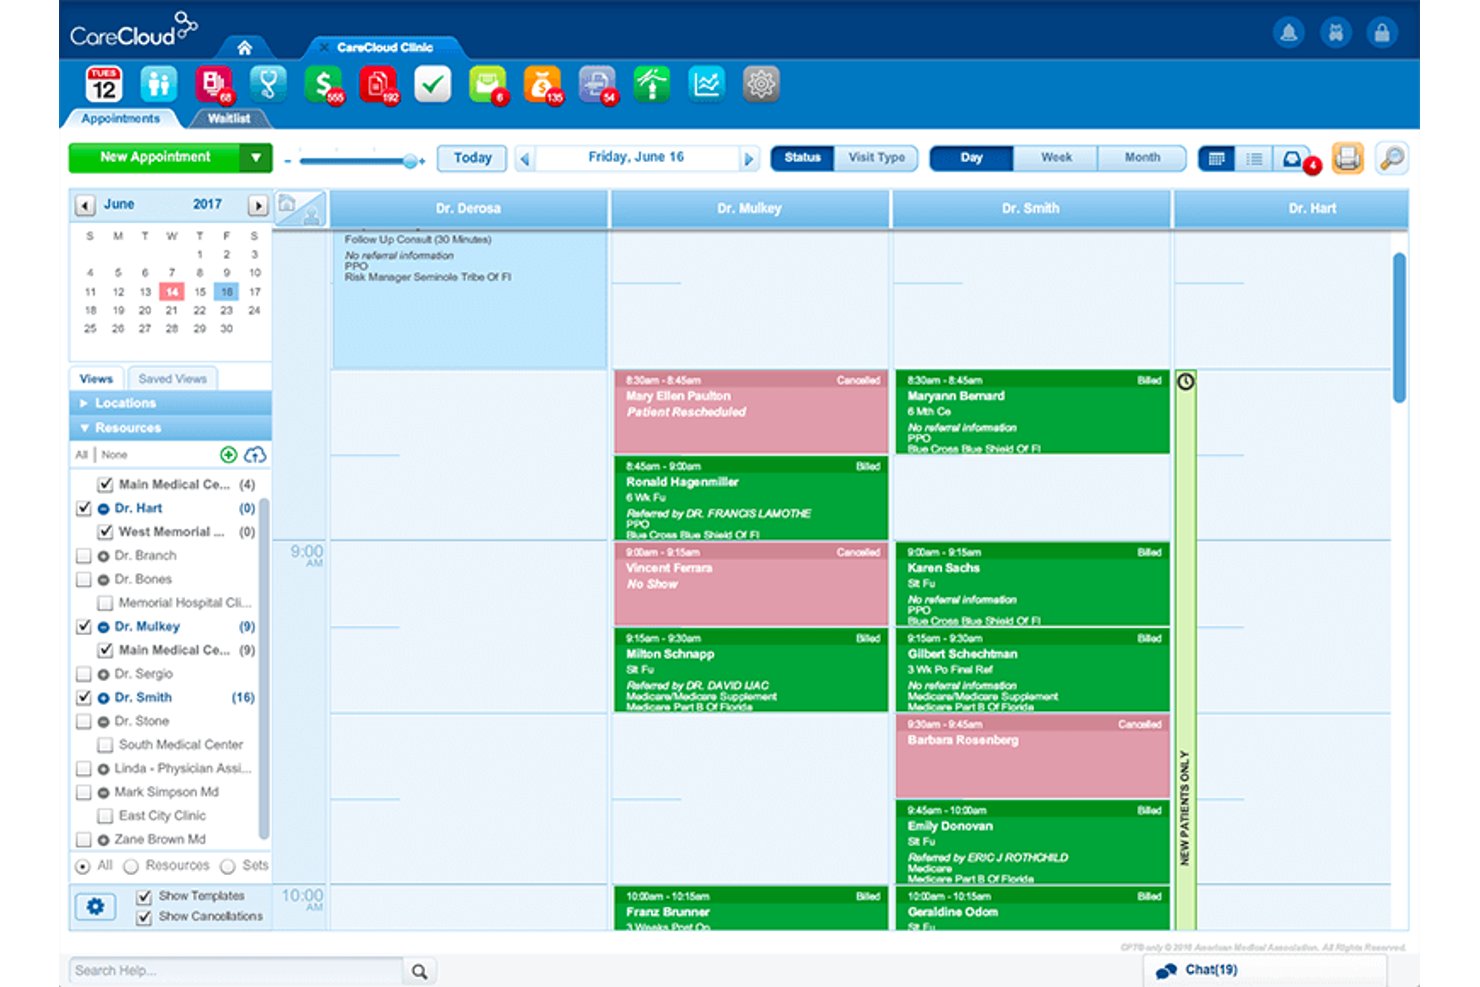Open calendar settings gear button at sidebar bottom
1480x987 pixels.
pyautogui.click(x=95, y=906)
